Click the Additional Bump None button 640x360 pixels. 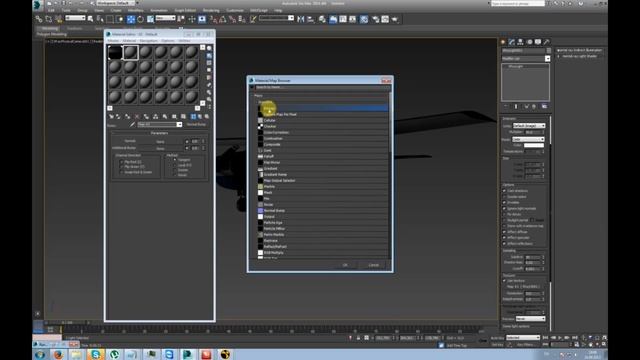(x=160, y=148)
